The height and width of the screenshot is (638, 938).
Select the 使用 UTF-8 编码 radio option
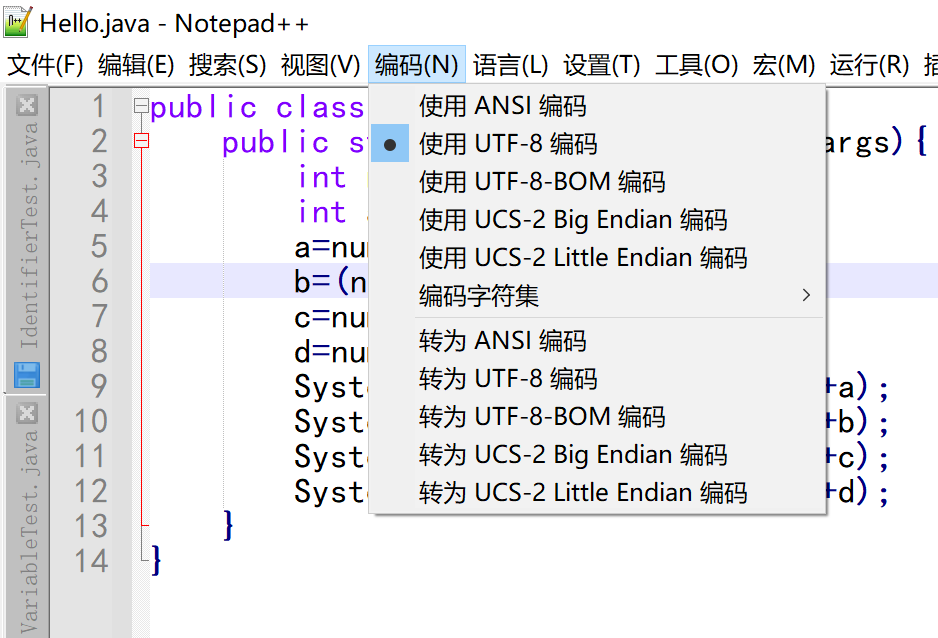tap(390, 144)
